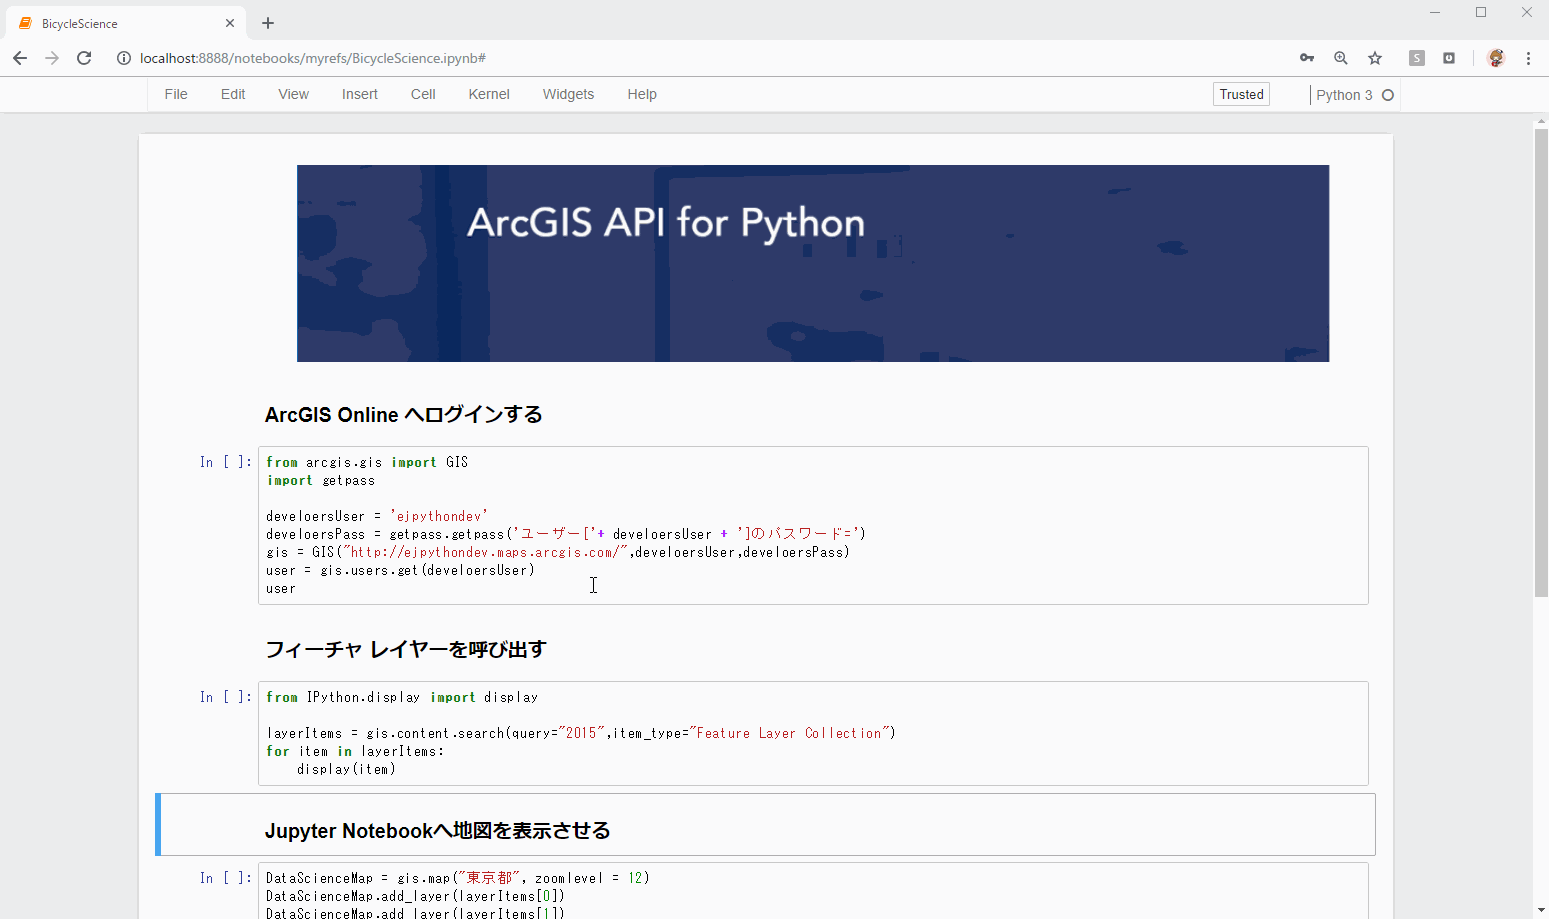1549x919 pixels.
Task: Open a new browser tab
Action: (268, 23)
